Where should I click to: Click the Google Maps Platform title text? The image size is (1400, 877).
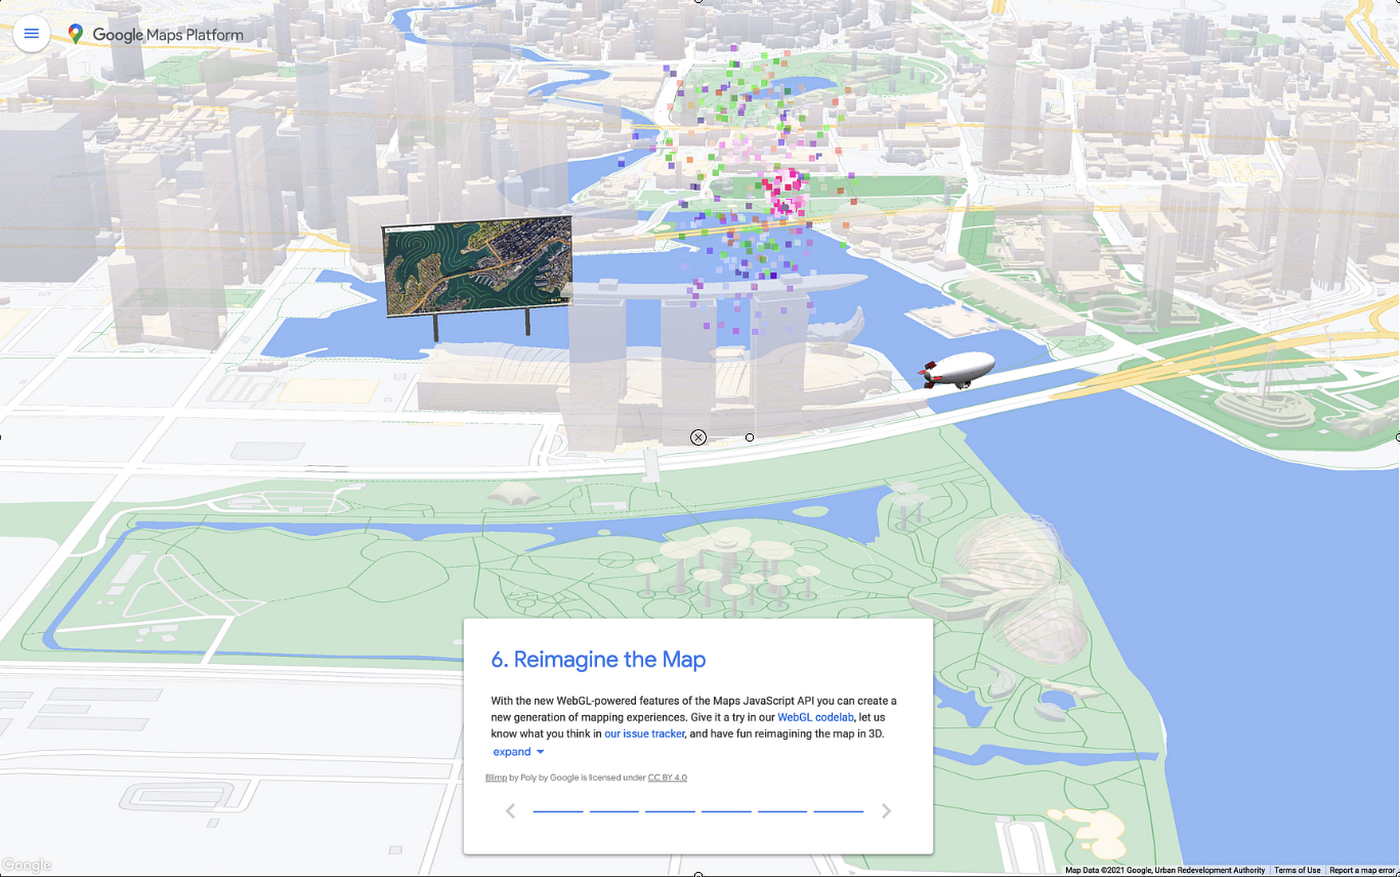click(x=168, y=34)
